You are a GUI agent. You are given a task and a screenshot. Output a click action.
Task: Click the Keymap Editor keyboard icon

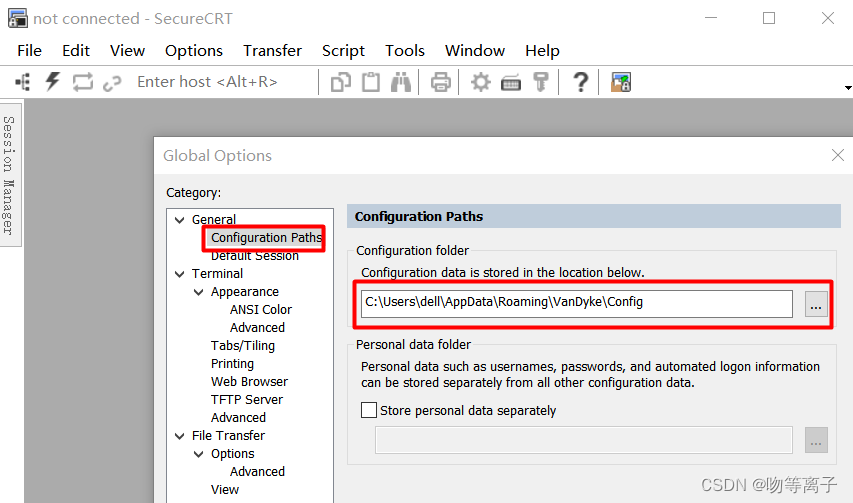click(511, 83)
